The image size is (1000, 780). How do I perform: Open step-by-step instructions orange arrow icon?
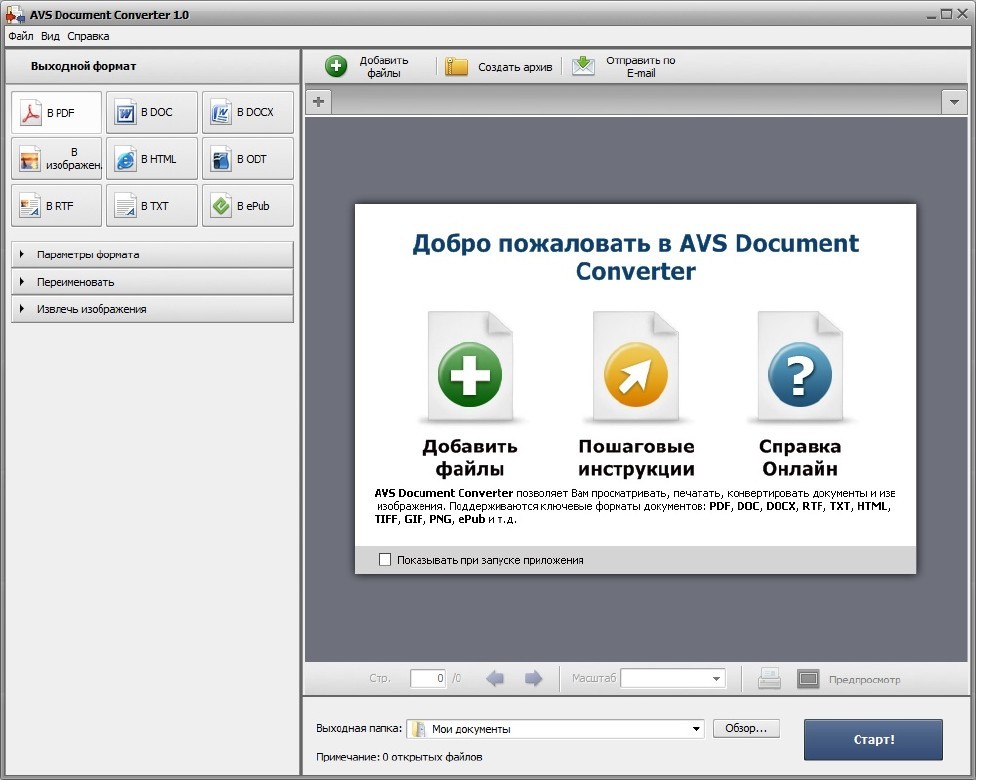(x=635, y=374)
